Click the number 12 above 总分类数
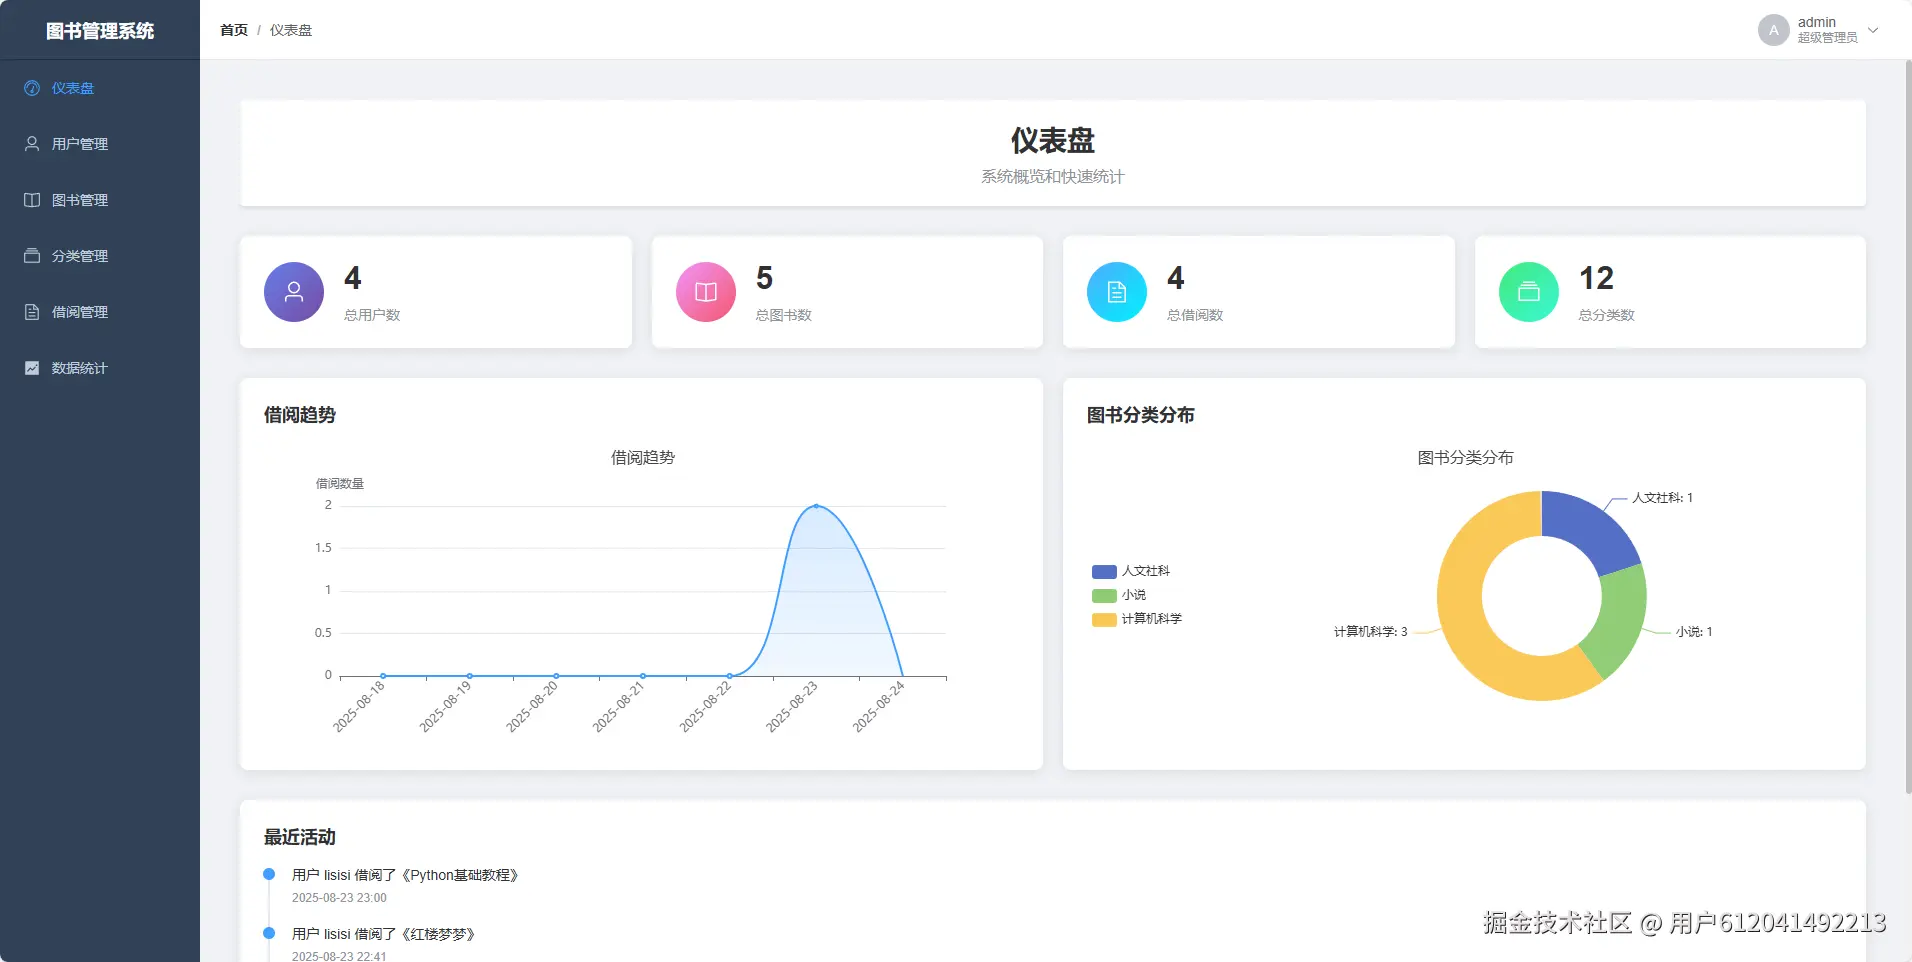The width and height of the screenshot is (1912, 962). 1596,278
